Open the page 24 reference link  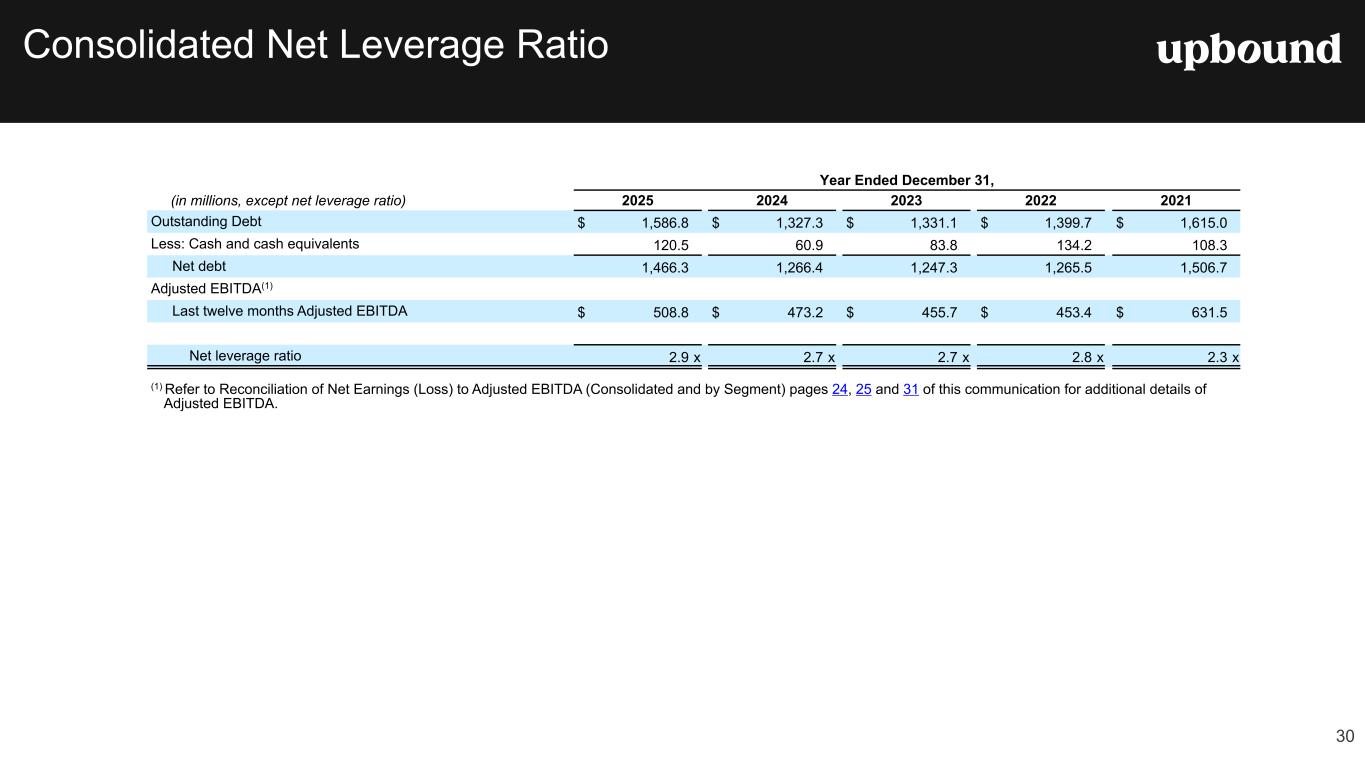tap(840, 389)
